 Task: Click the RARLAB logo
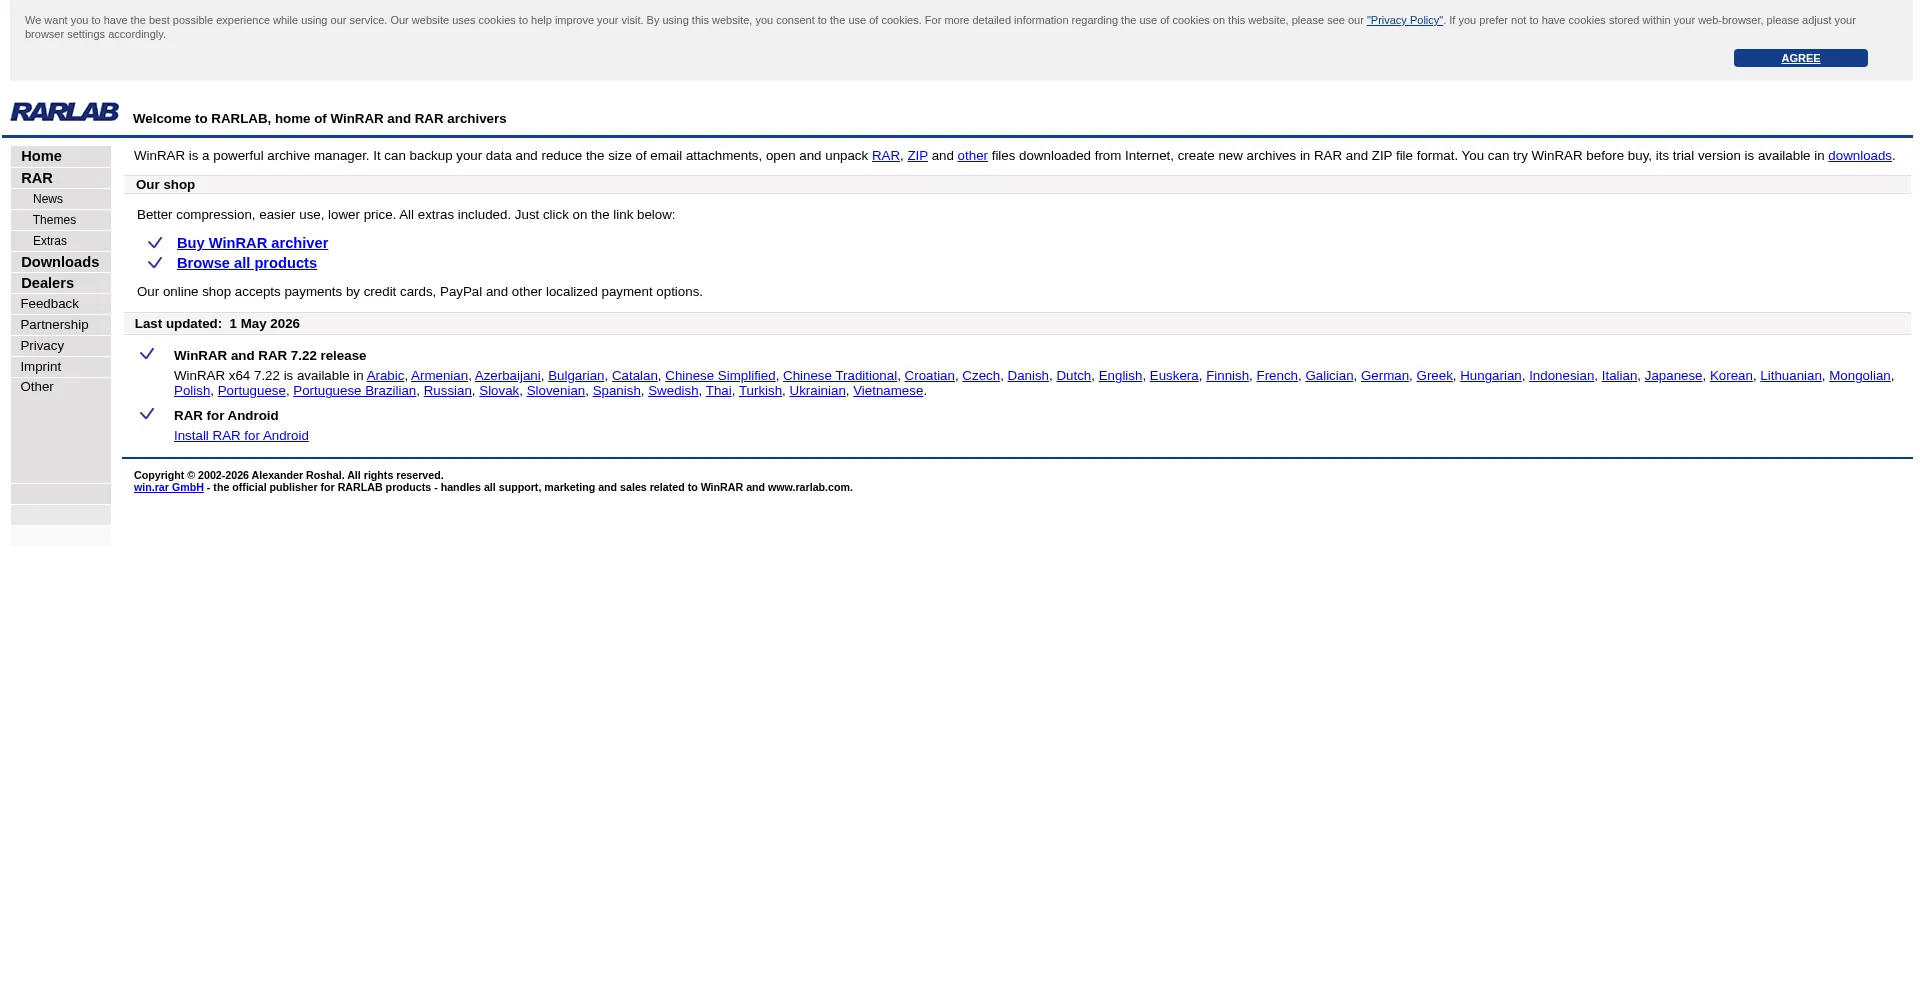point(65,112)
